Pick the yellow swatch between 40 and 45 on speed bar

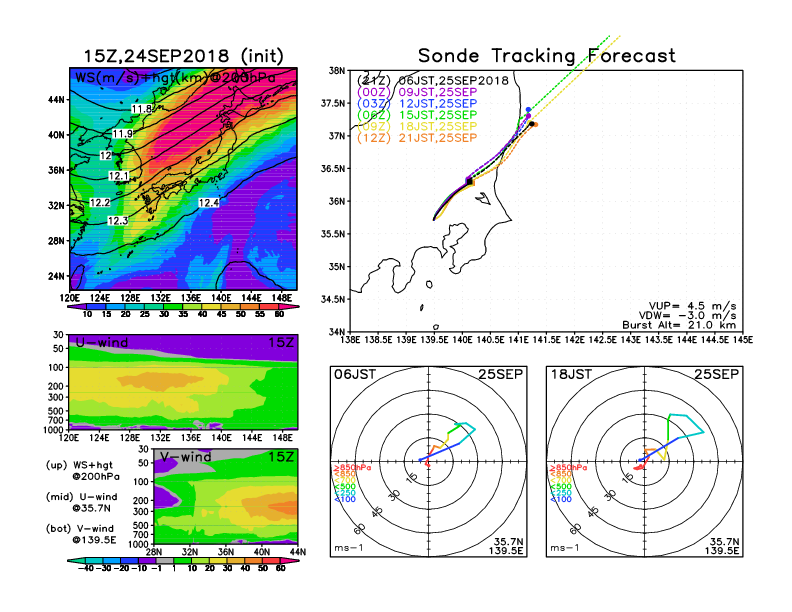click(x=212, y=307)
